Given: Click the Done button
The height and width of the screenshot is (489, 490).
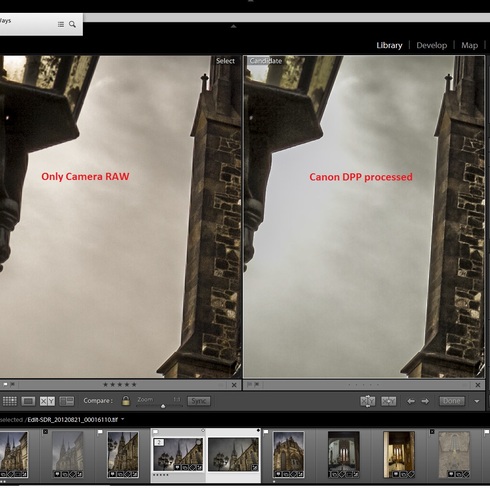Looking at the screenshot, I should (452, 401).
